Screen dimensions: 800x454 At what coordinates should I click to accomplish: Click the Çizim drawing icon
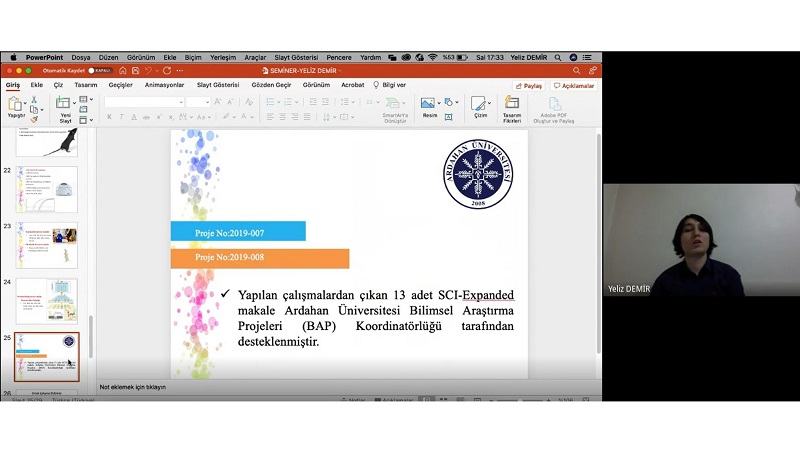point(478,103)
